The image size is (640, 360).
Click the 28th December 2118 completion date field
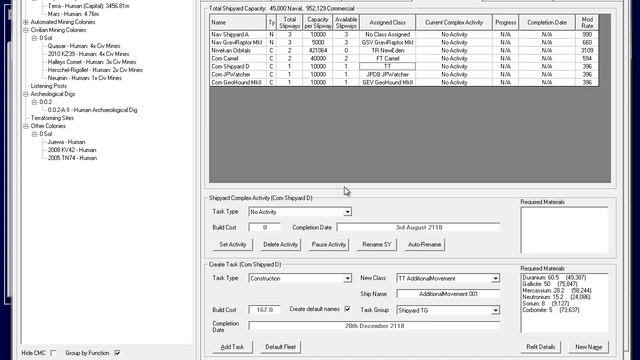374,326
